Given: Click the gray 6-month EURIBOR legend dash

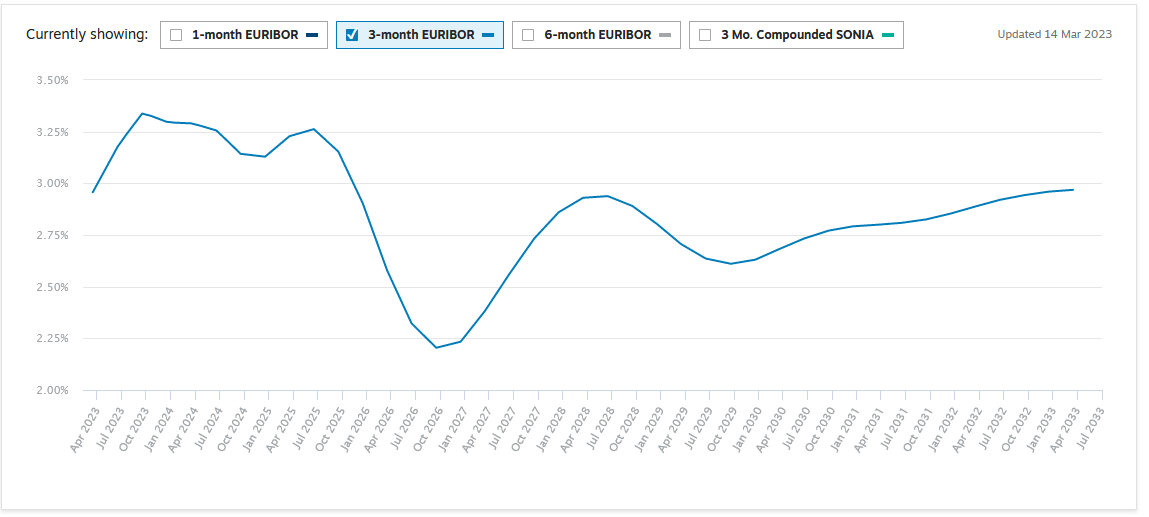Looking at the screenshot, I should tap(665, 35).
